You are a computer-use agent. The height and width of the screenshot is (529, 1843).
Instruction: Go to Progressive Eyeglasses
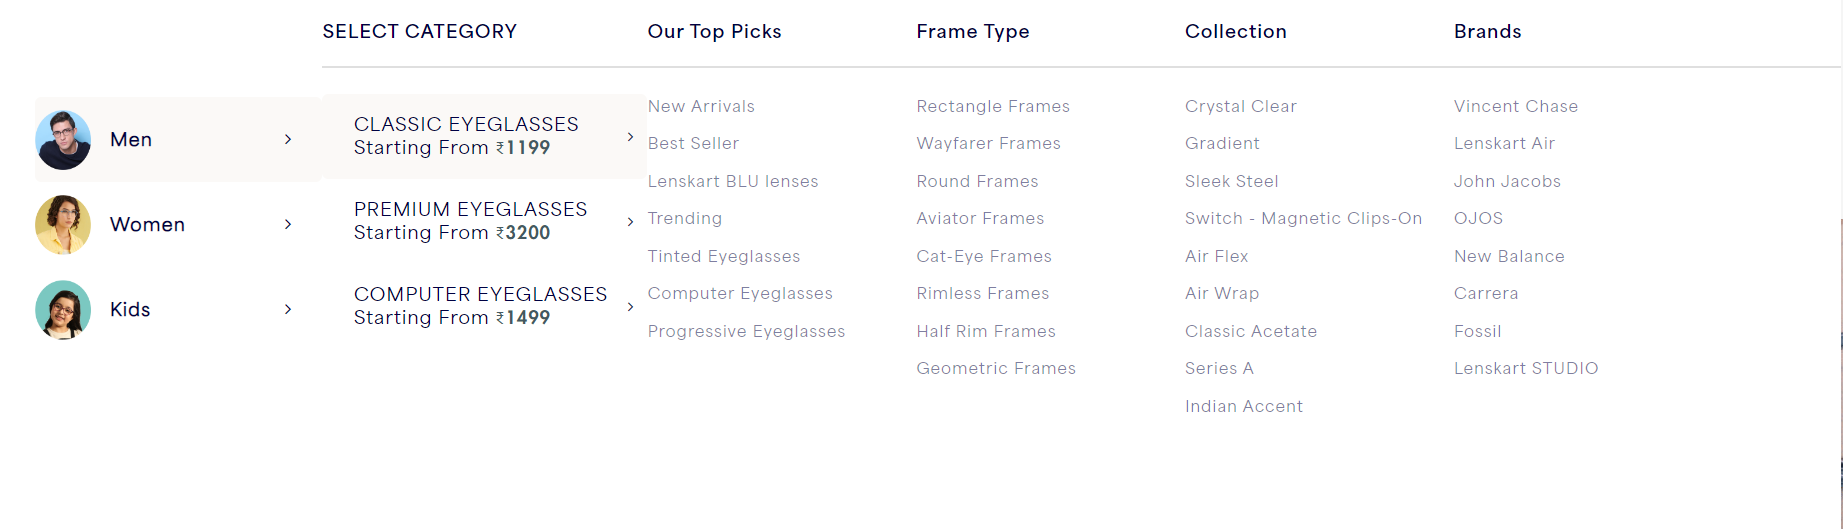coord(746,331)
